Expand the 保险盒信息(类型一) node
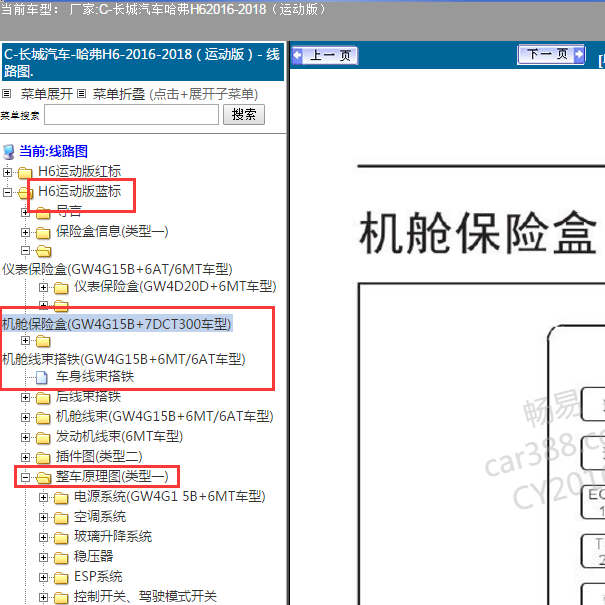605x605 pixels. (x=25, y=232)
